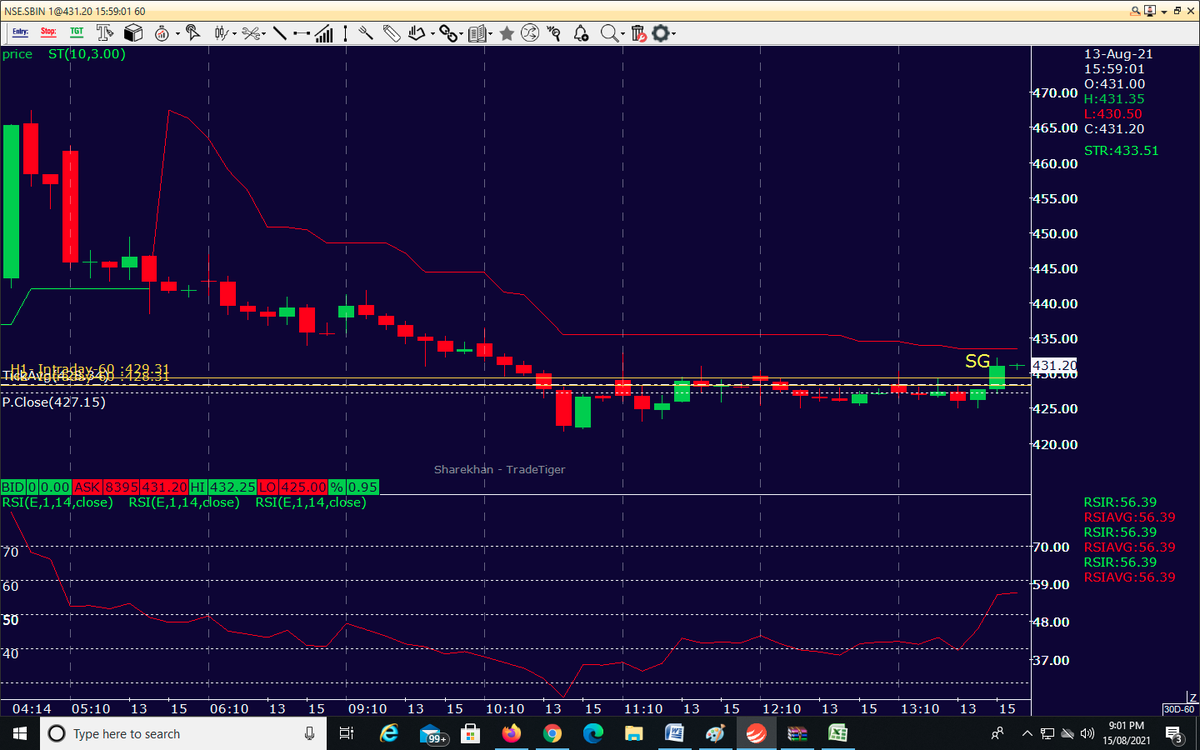Expand the book icon dropdown arrow
The width and height of the screenshot is (1200, 750).
point(491,35)
